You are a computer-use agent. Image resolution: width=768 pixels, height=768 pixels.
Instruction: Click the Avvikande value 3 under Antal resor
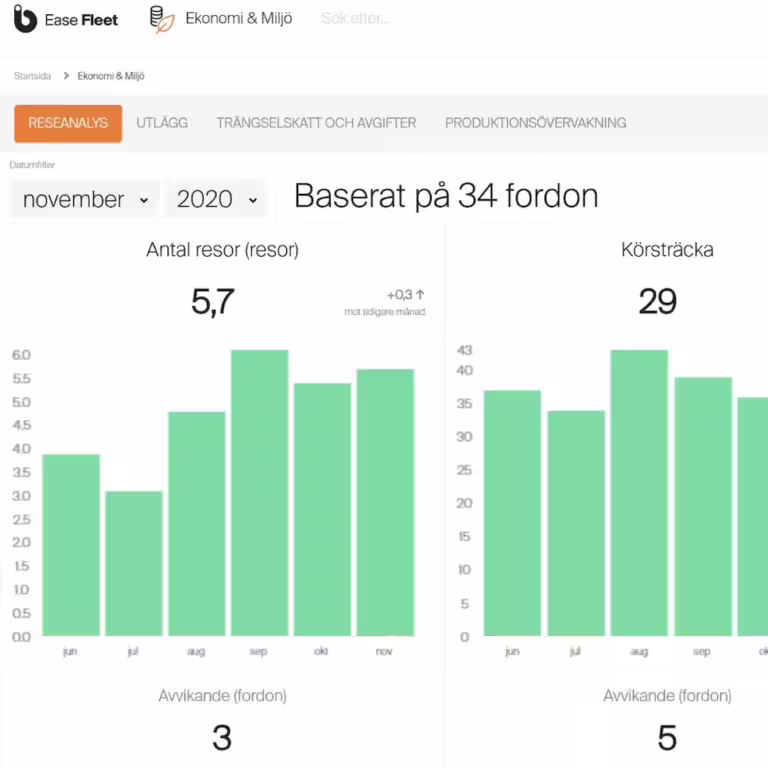point(222,738)
